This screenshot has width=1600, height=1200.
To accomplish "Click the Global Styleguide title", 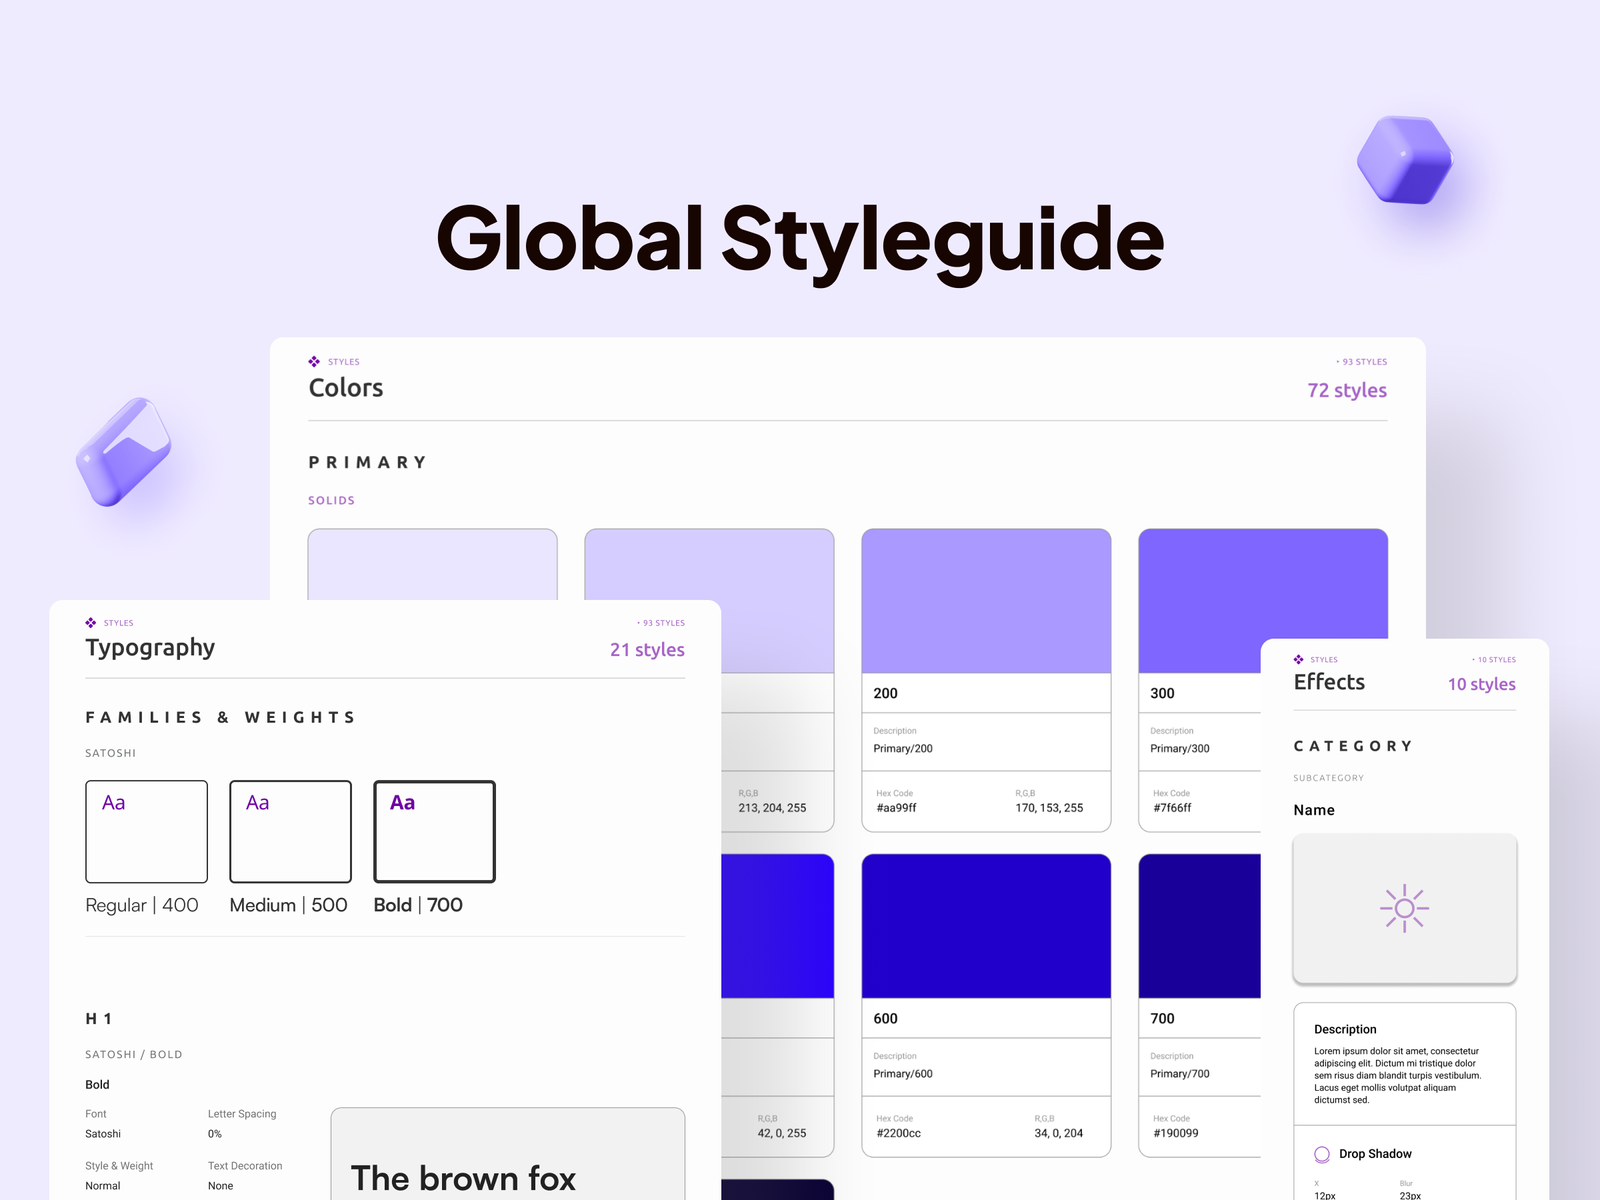I will click(x=800, y=239).
